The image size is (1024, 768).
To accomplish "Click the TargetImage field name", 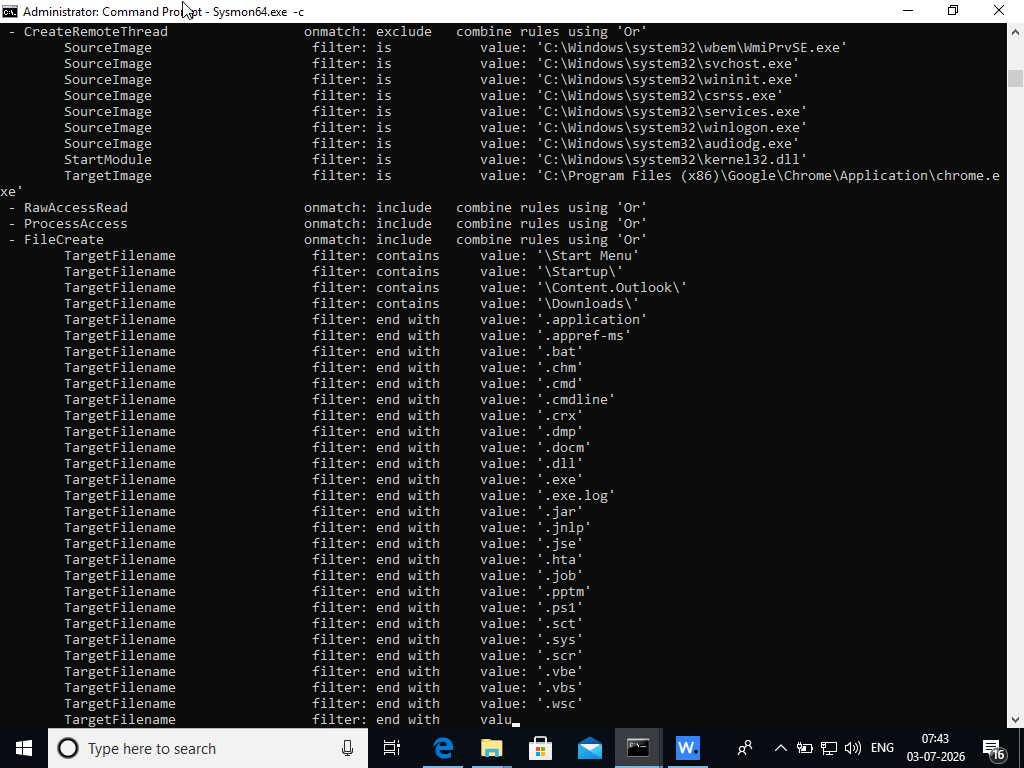I will coord(108,176).
